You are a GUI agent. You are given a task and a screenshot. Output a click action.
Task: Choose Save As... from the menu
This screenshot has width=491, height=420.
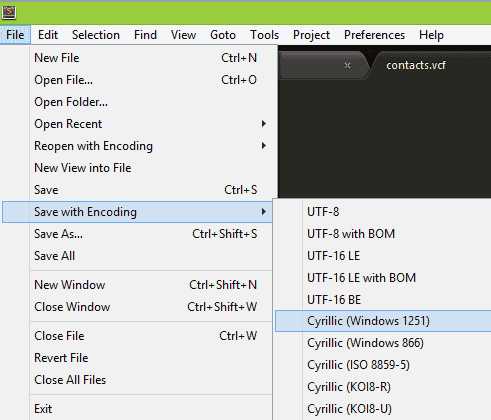tap(151, 234)
